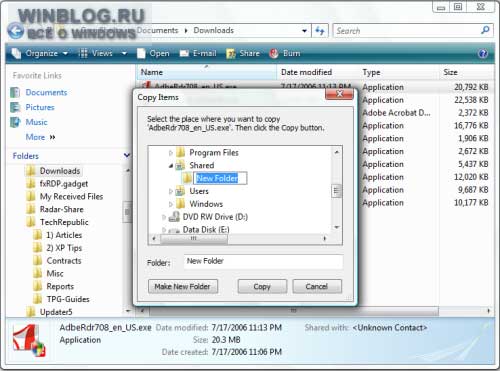500x371 pixels.
Task: Click the Windows folder icon in dialog
Action: pyautogui.click(x=180, y=204)
